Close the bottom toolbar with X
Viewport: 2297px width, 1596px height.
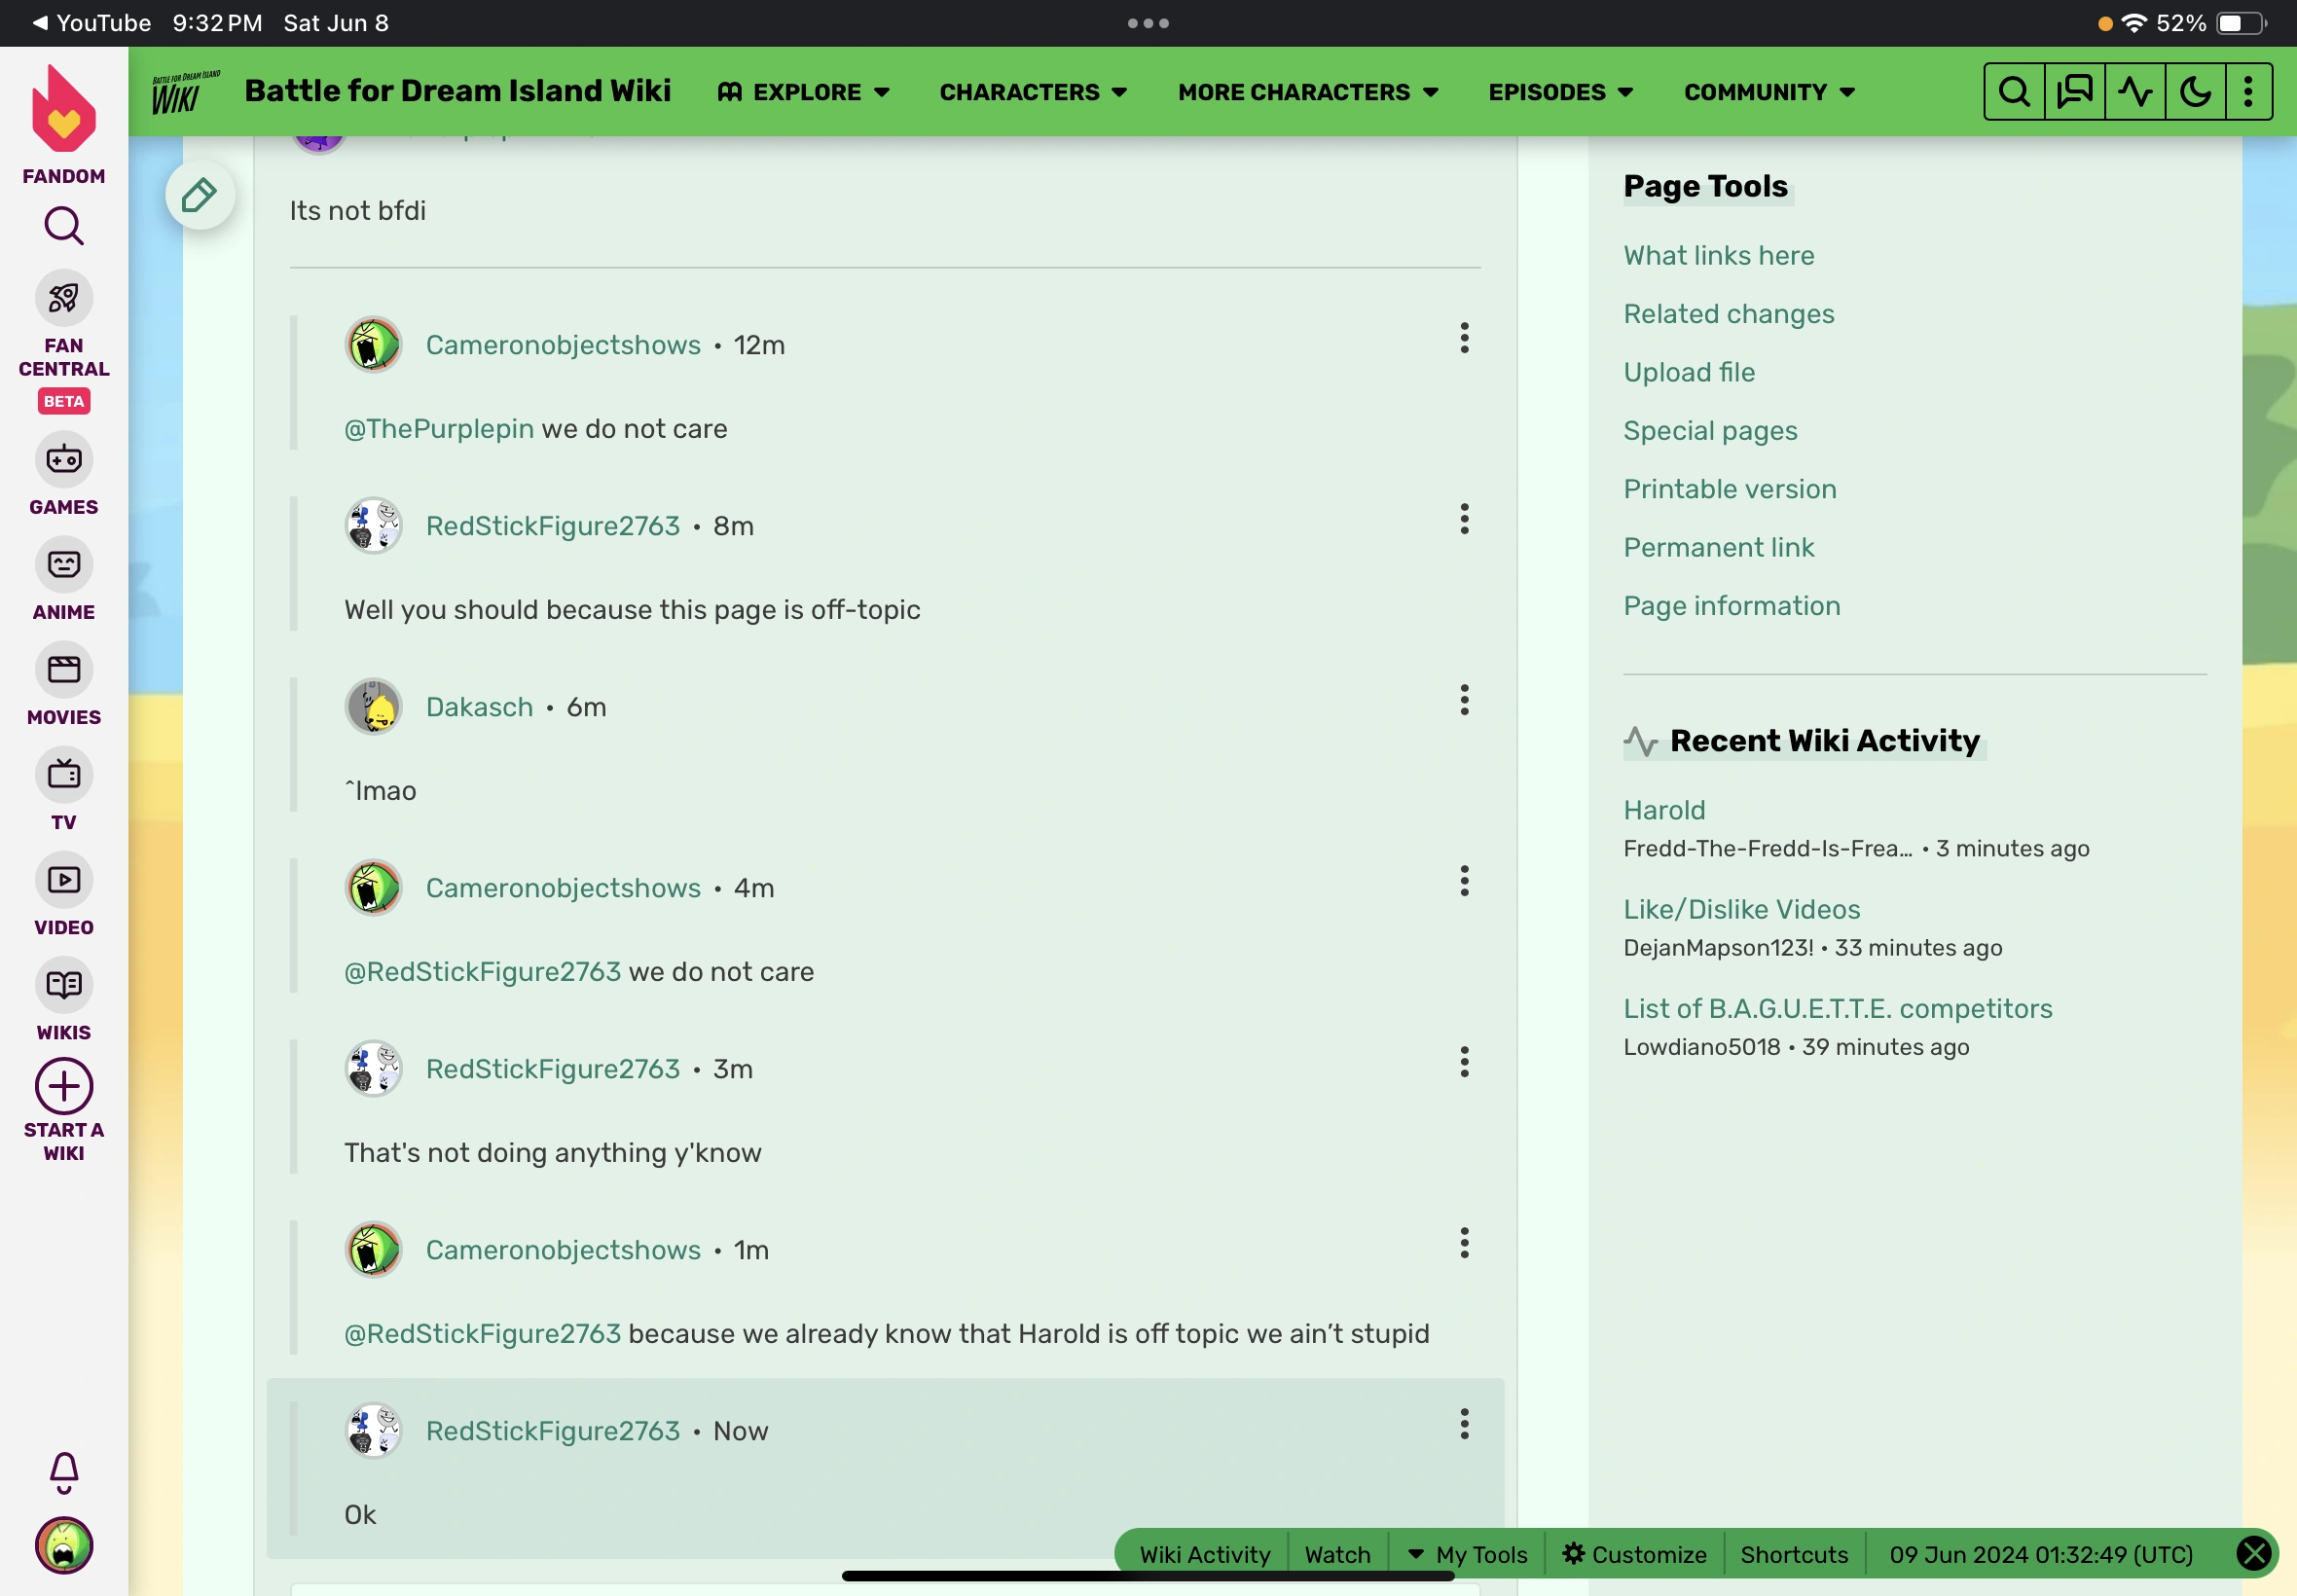click(2253, 1553)
